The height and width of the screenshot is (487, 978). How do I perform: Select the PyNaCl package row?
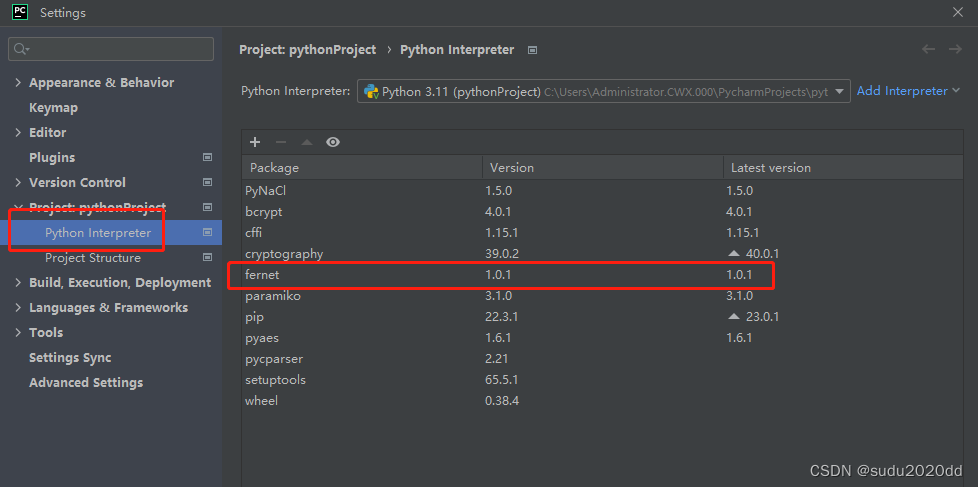point(603,191)
